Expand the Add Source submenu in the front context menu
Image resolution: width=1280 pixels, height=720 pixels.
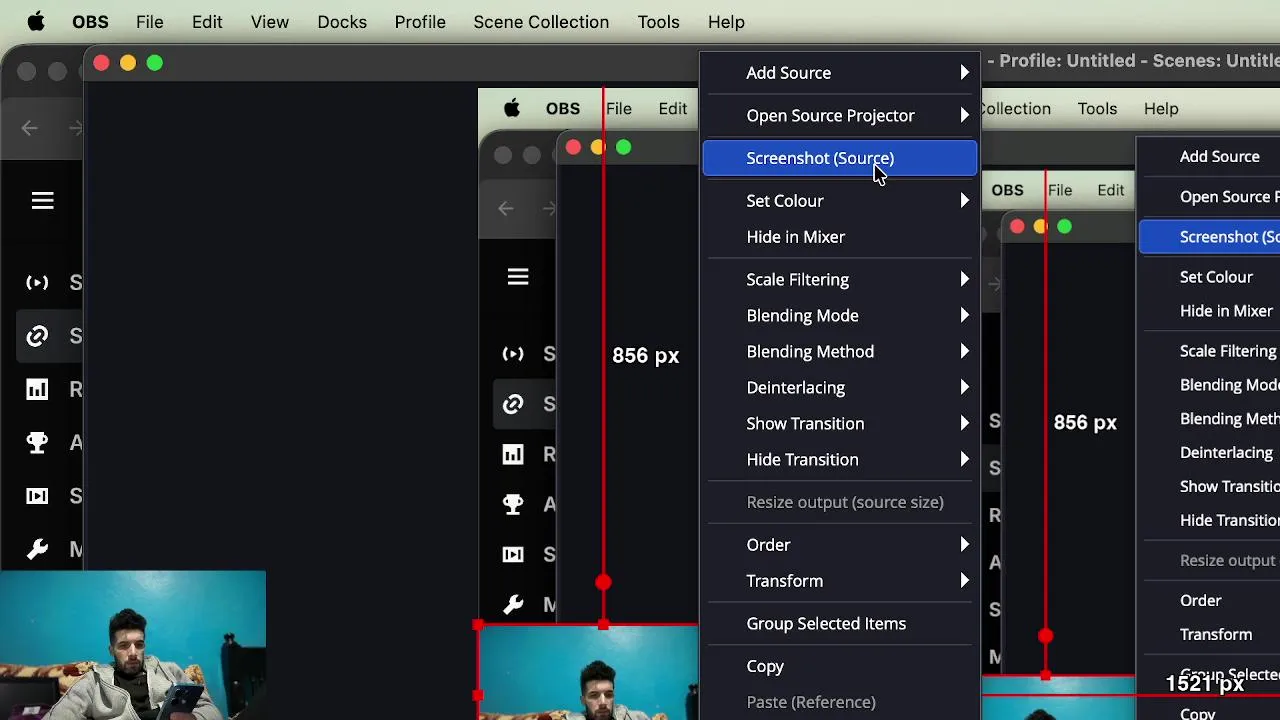click(840, 73)
